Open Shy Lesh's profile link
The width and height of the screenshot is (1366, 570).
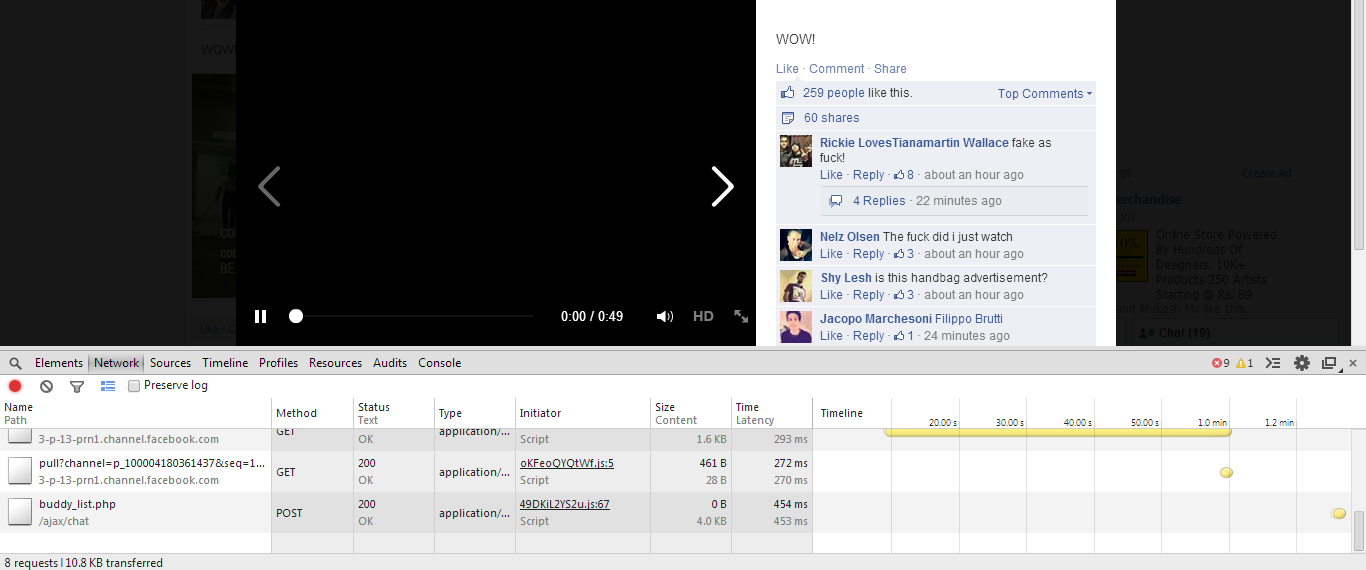846,278
